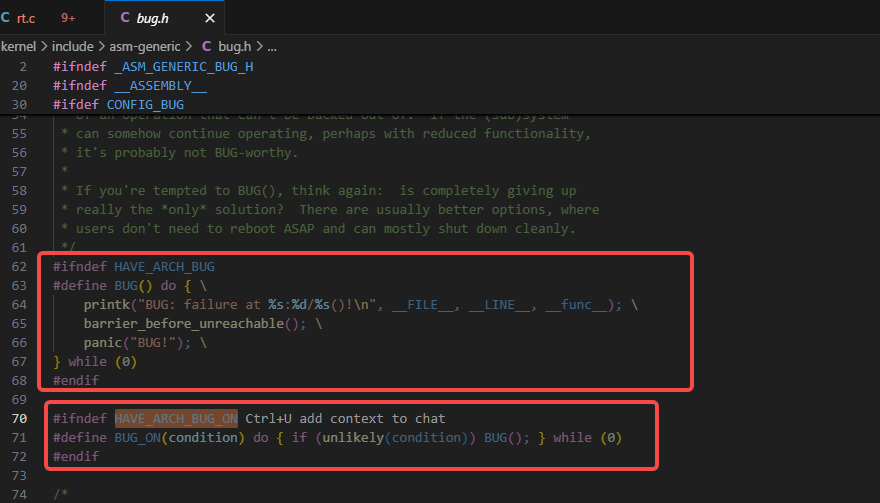
Task: Click comment line starting "If you're tempted to BUG()"
Action: point(319,191)
